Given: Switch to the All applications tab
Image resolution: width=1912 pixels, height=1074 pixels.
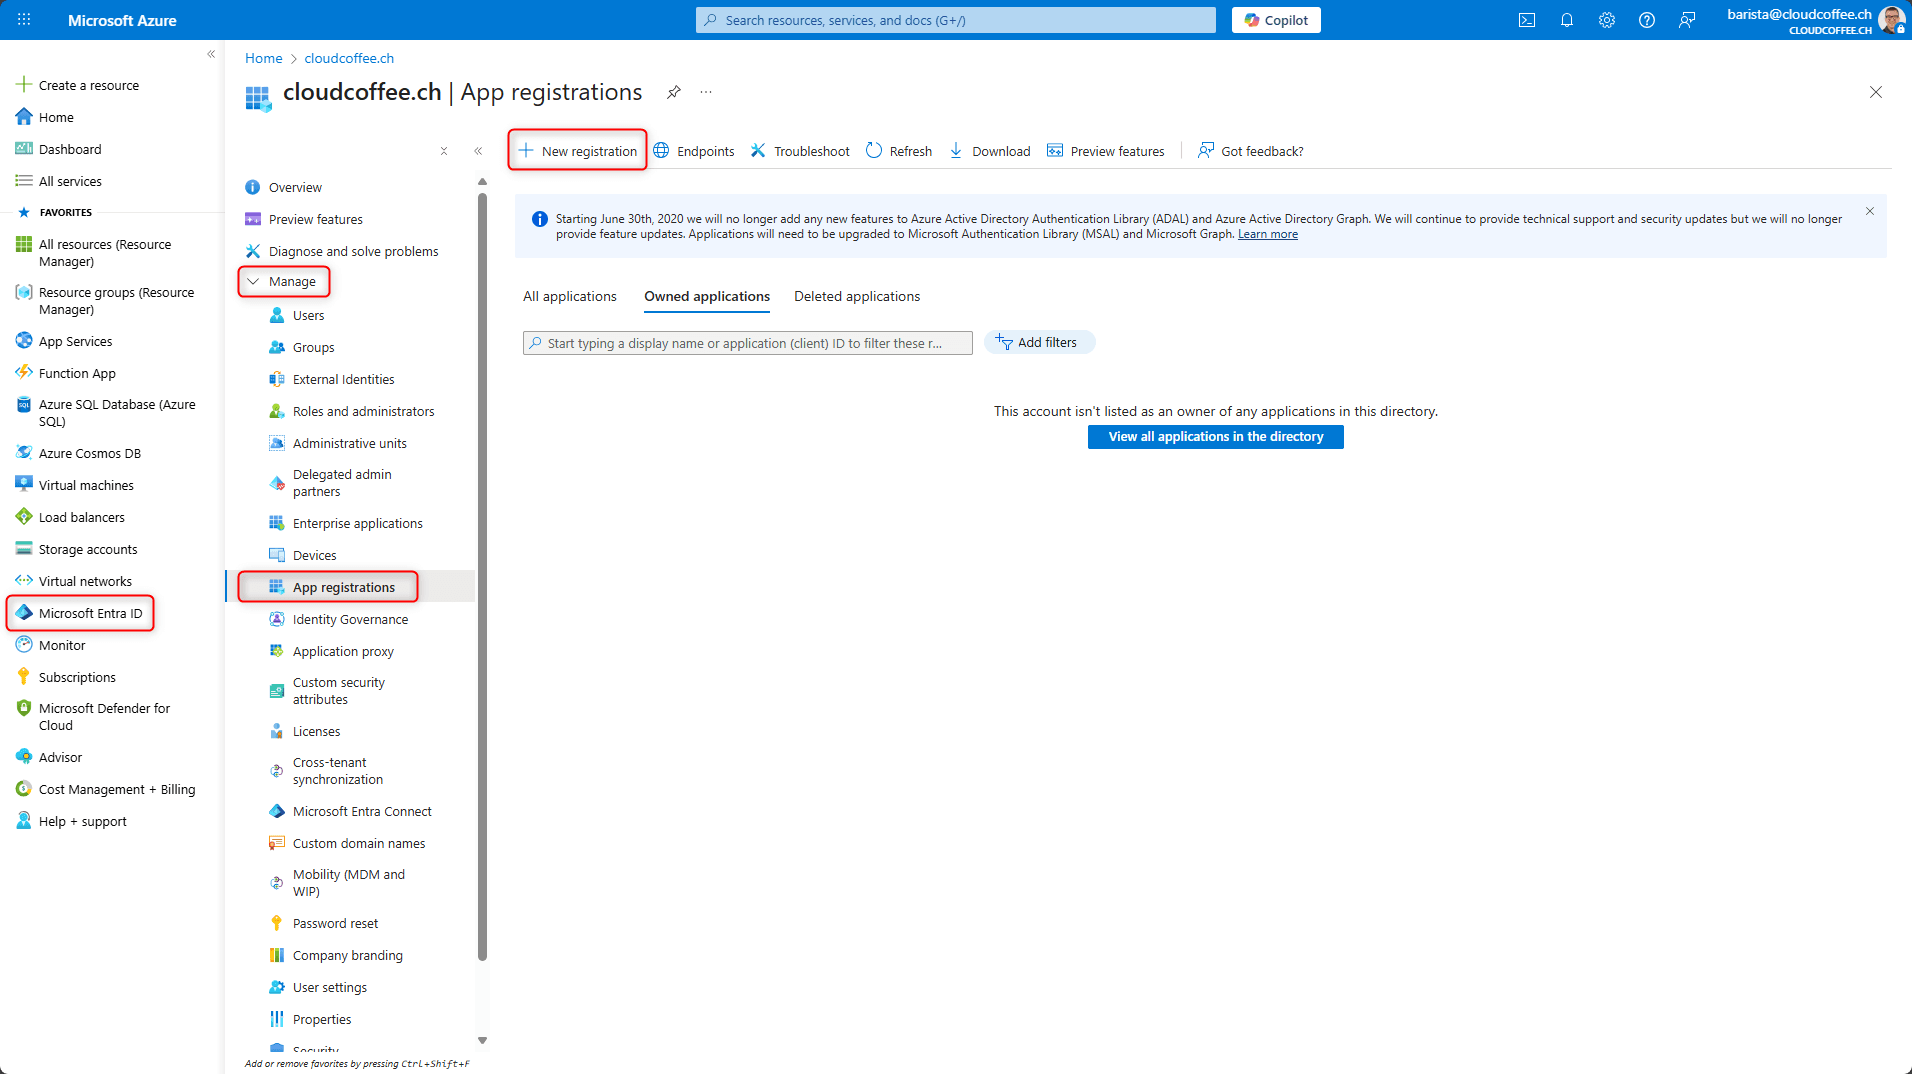Looking at the screenshot, I should point(570,297).
